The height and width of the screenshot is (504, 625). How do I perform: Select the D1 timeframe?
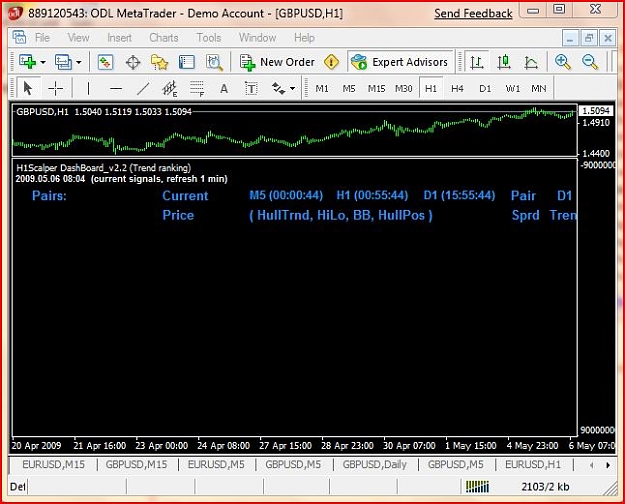pos(485,89)
